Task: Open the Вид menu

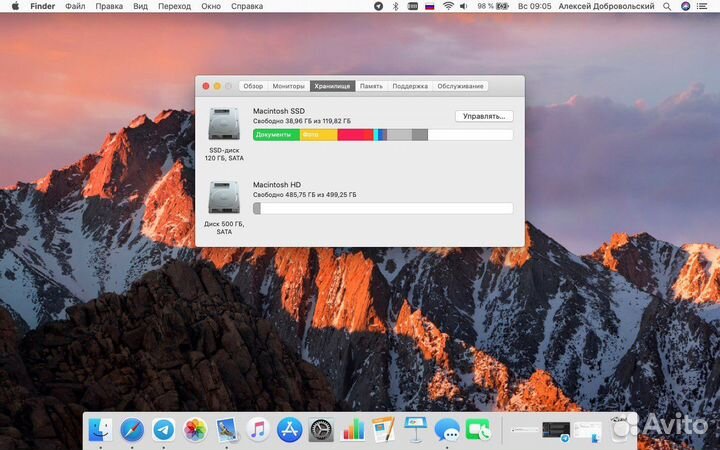Action: coord(141,6)
